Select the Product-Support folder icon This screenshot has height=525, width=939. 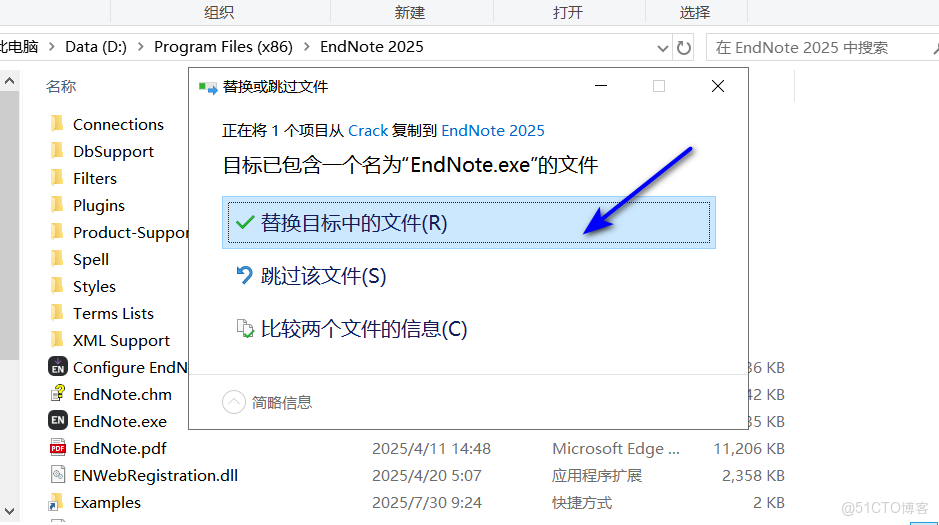click(57, 231)
